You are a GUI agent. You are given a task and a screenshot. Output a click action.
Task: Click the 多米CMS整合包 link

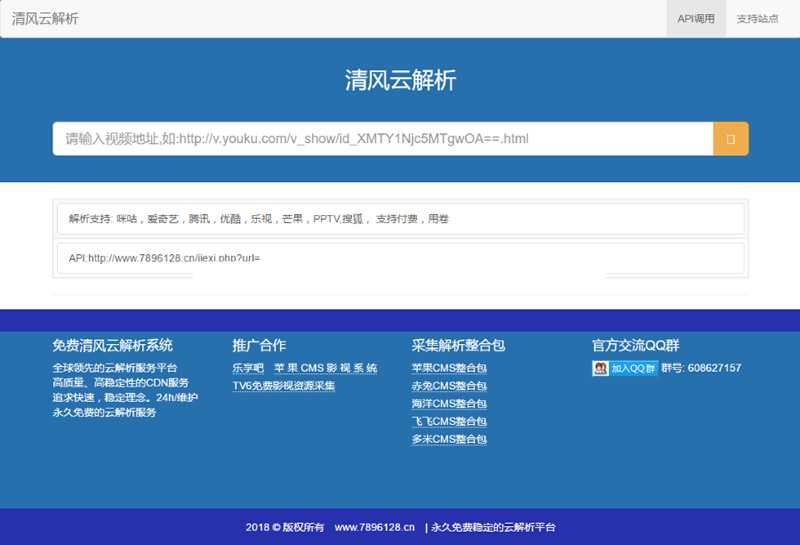(449, 440)
